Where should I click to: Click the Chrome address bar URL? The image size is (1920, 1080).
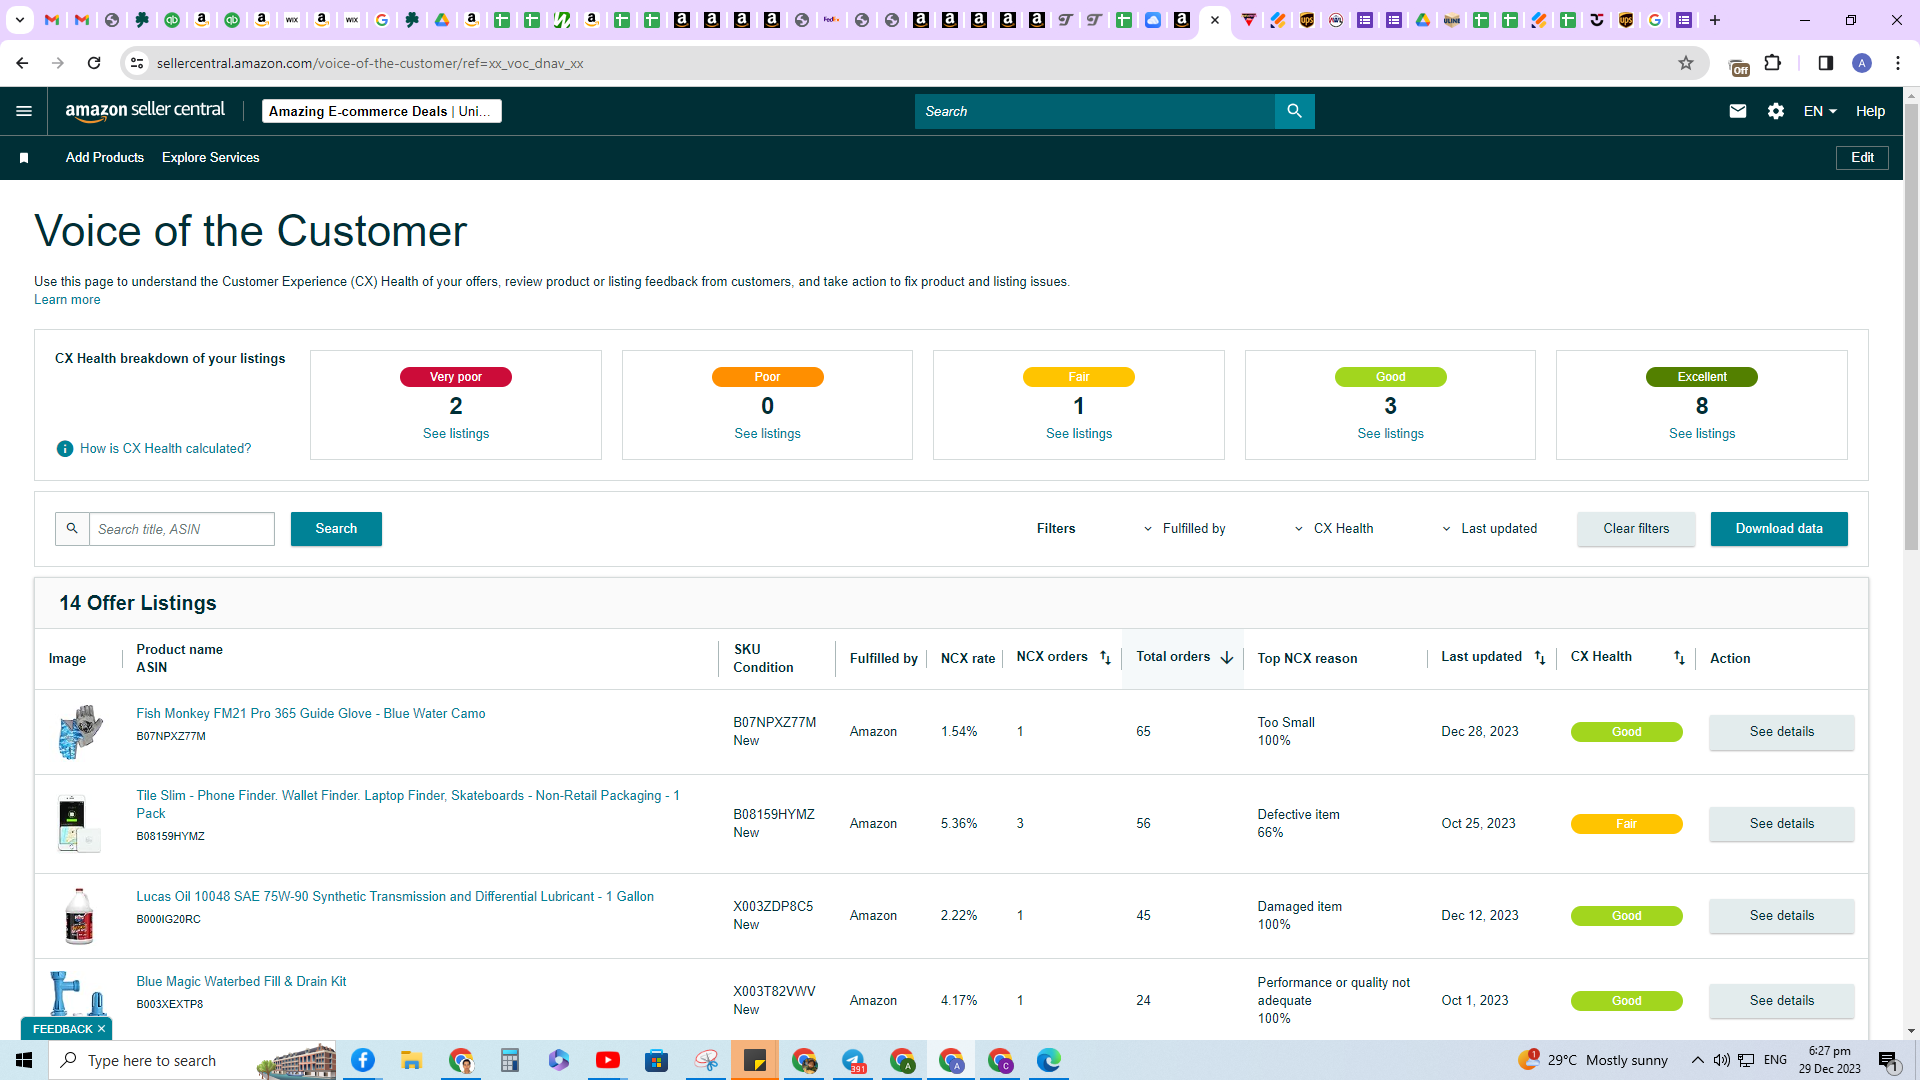(x=370, y=63)
